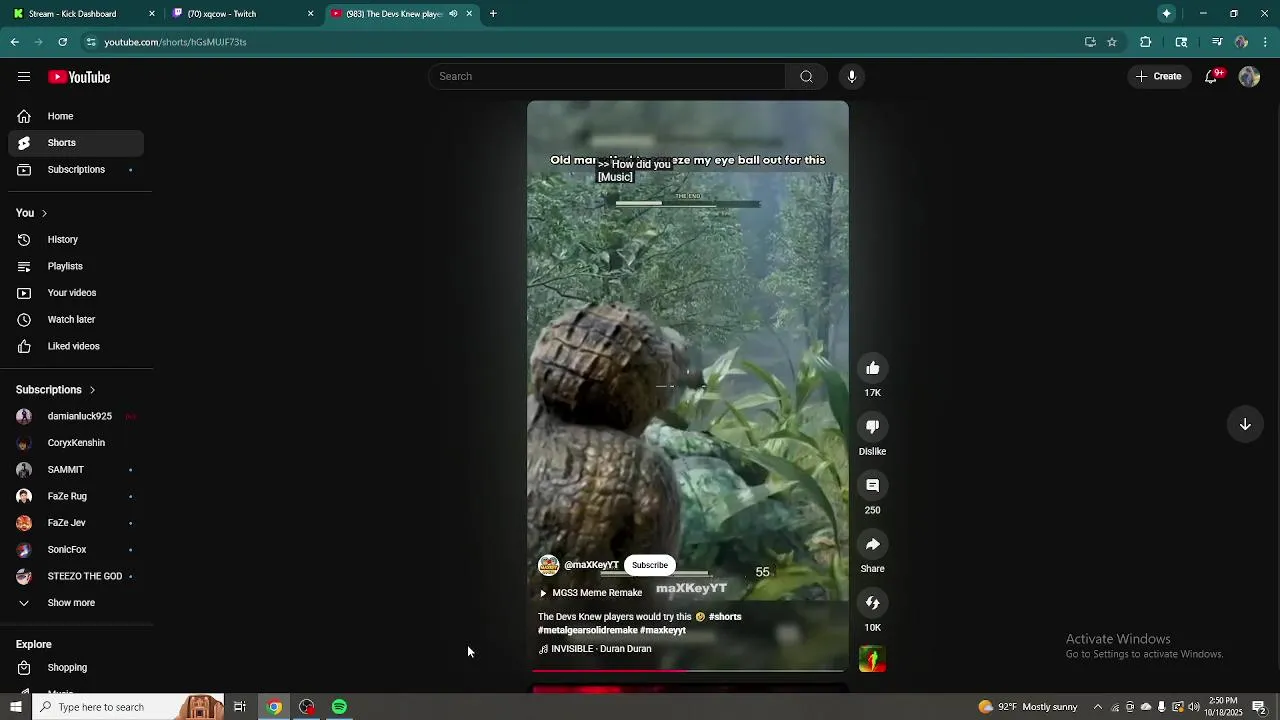Open the sound thumbnail below Remix
The width and height of the screenshot is (1280, 720).
click(872, 659)
